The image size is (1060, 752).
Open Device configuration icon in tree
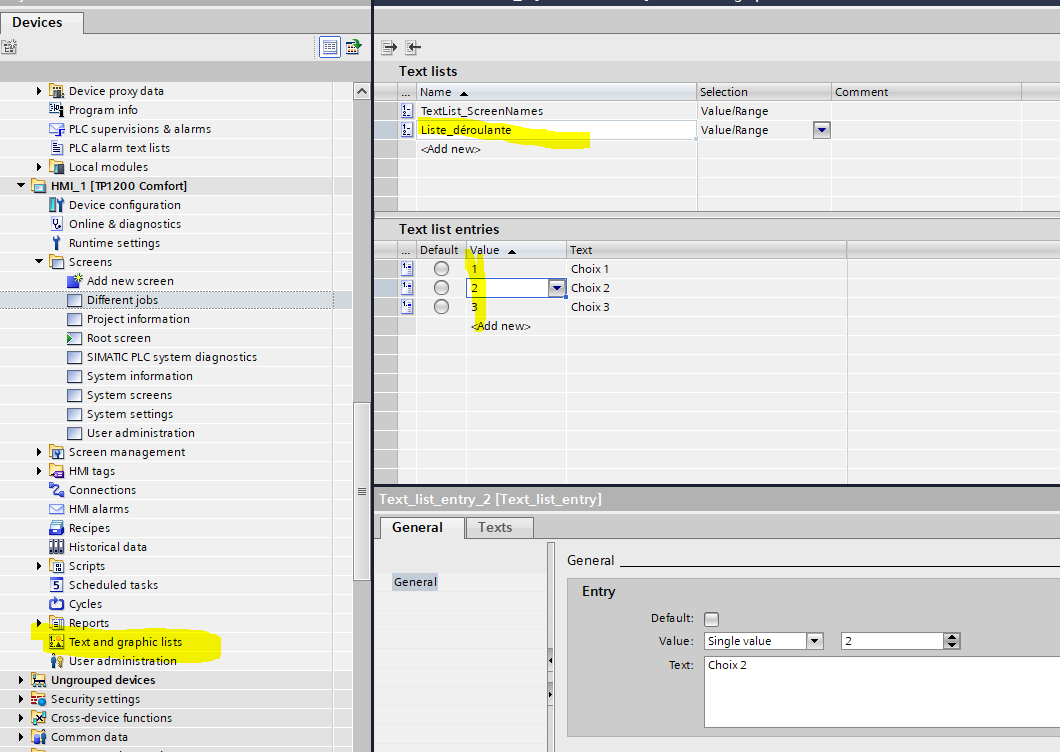click(57, 205)
